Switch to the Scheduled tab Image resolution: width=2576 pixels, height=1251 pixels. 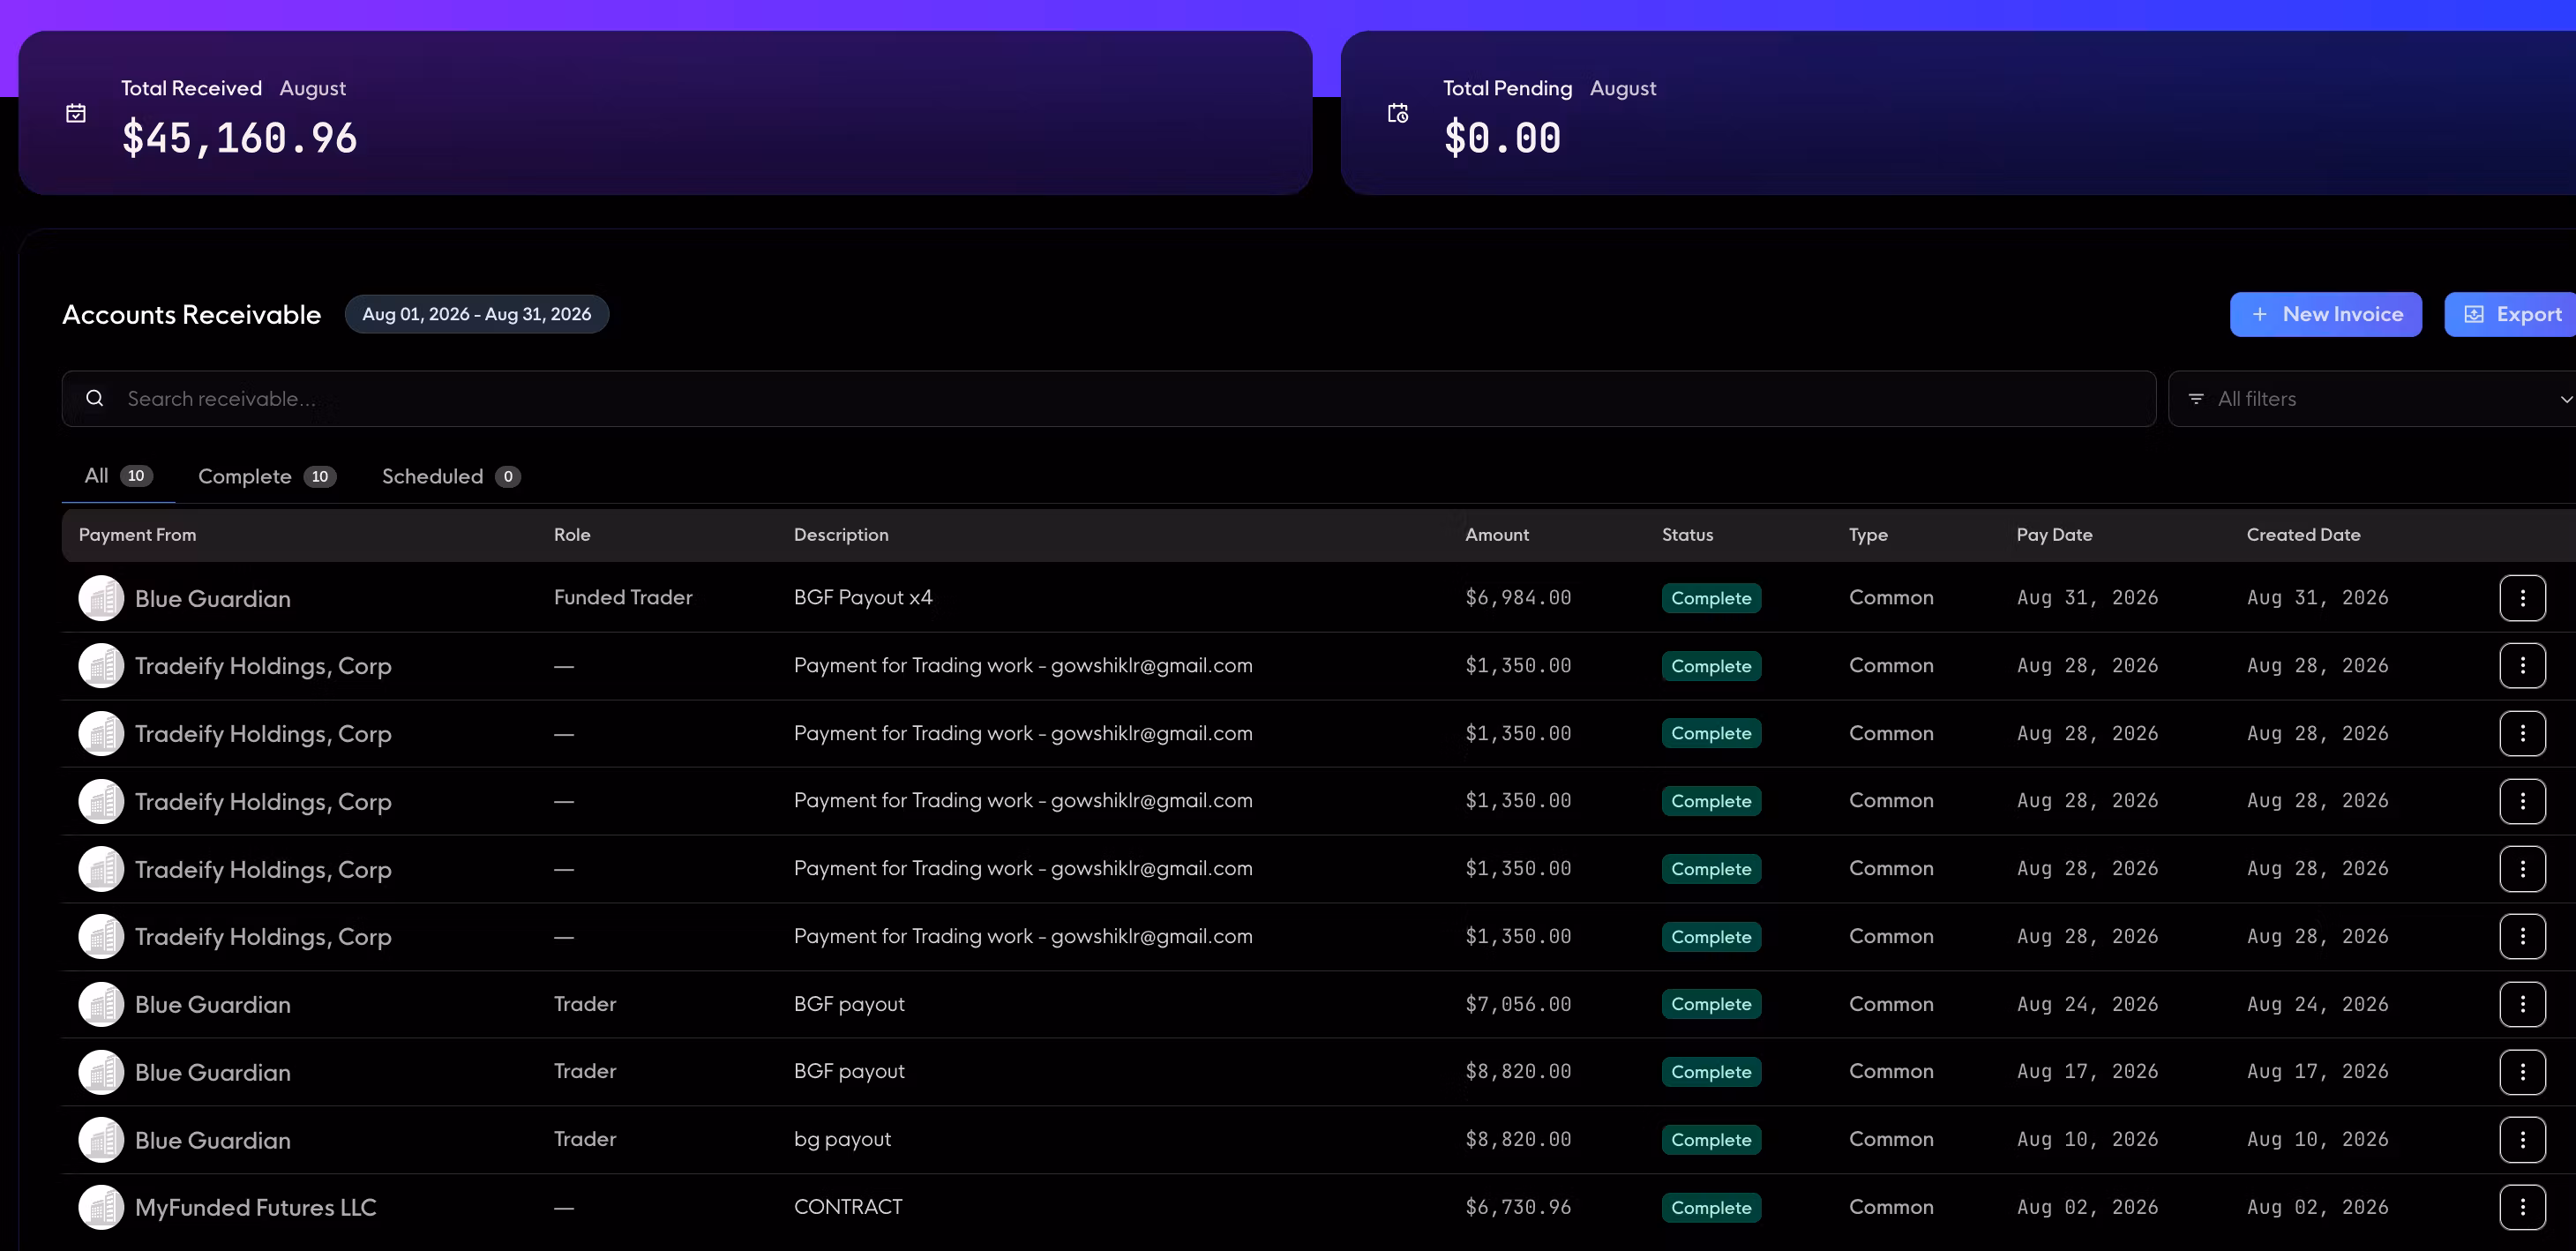tap(451, 476)
